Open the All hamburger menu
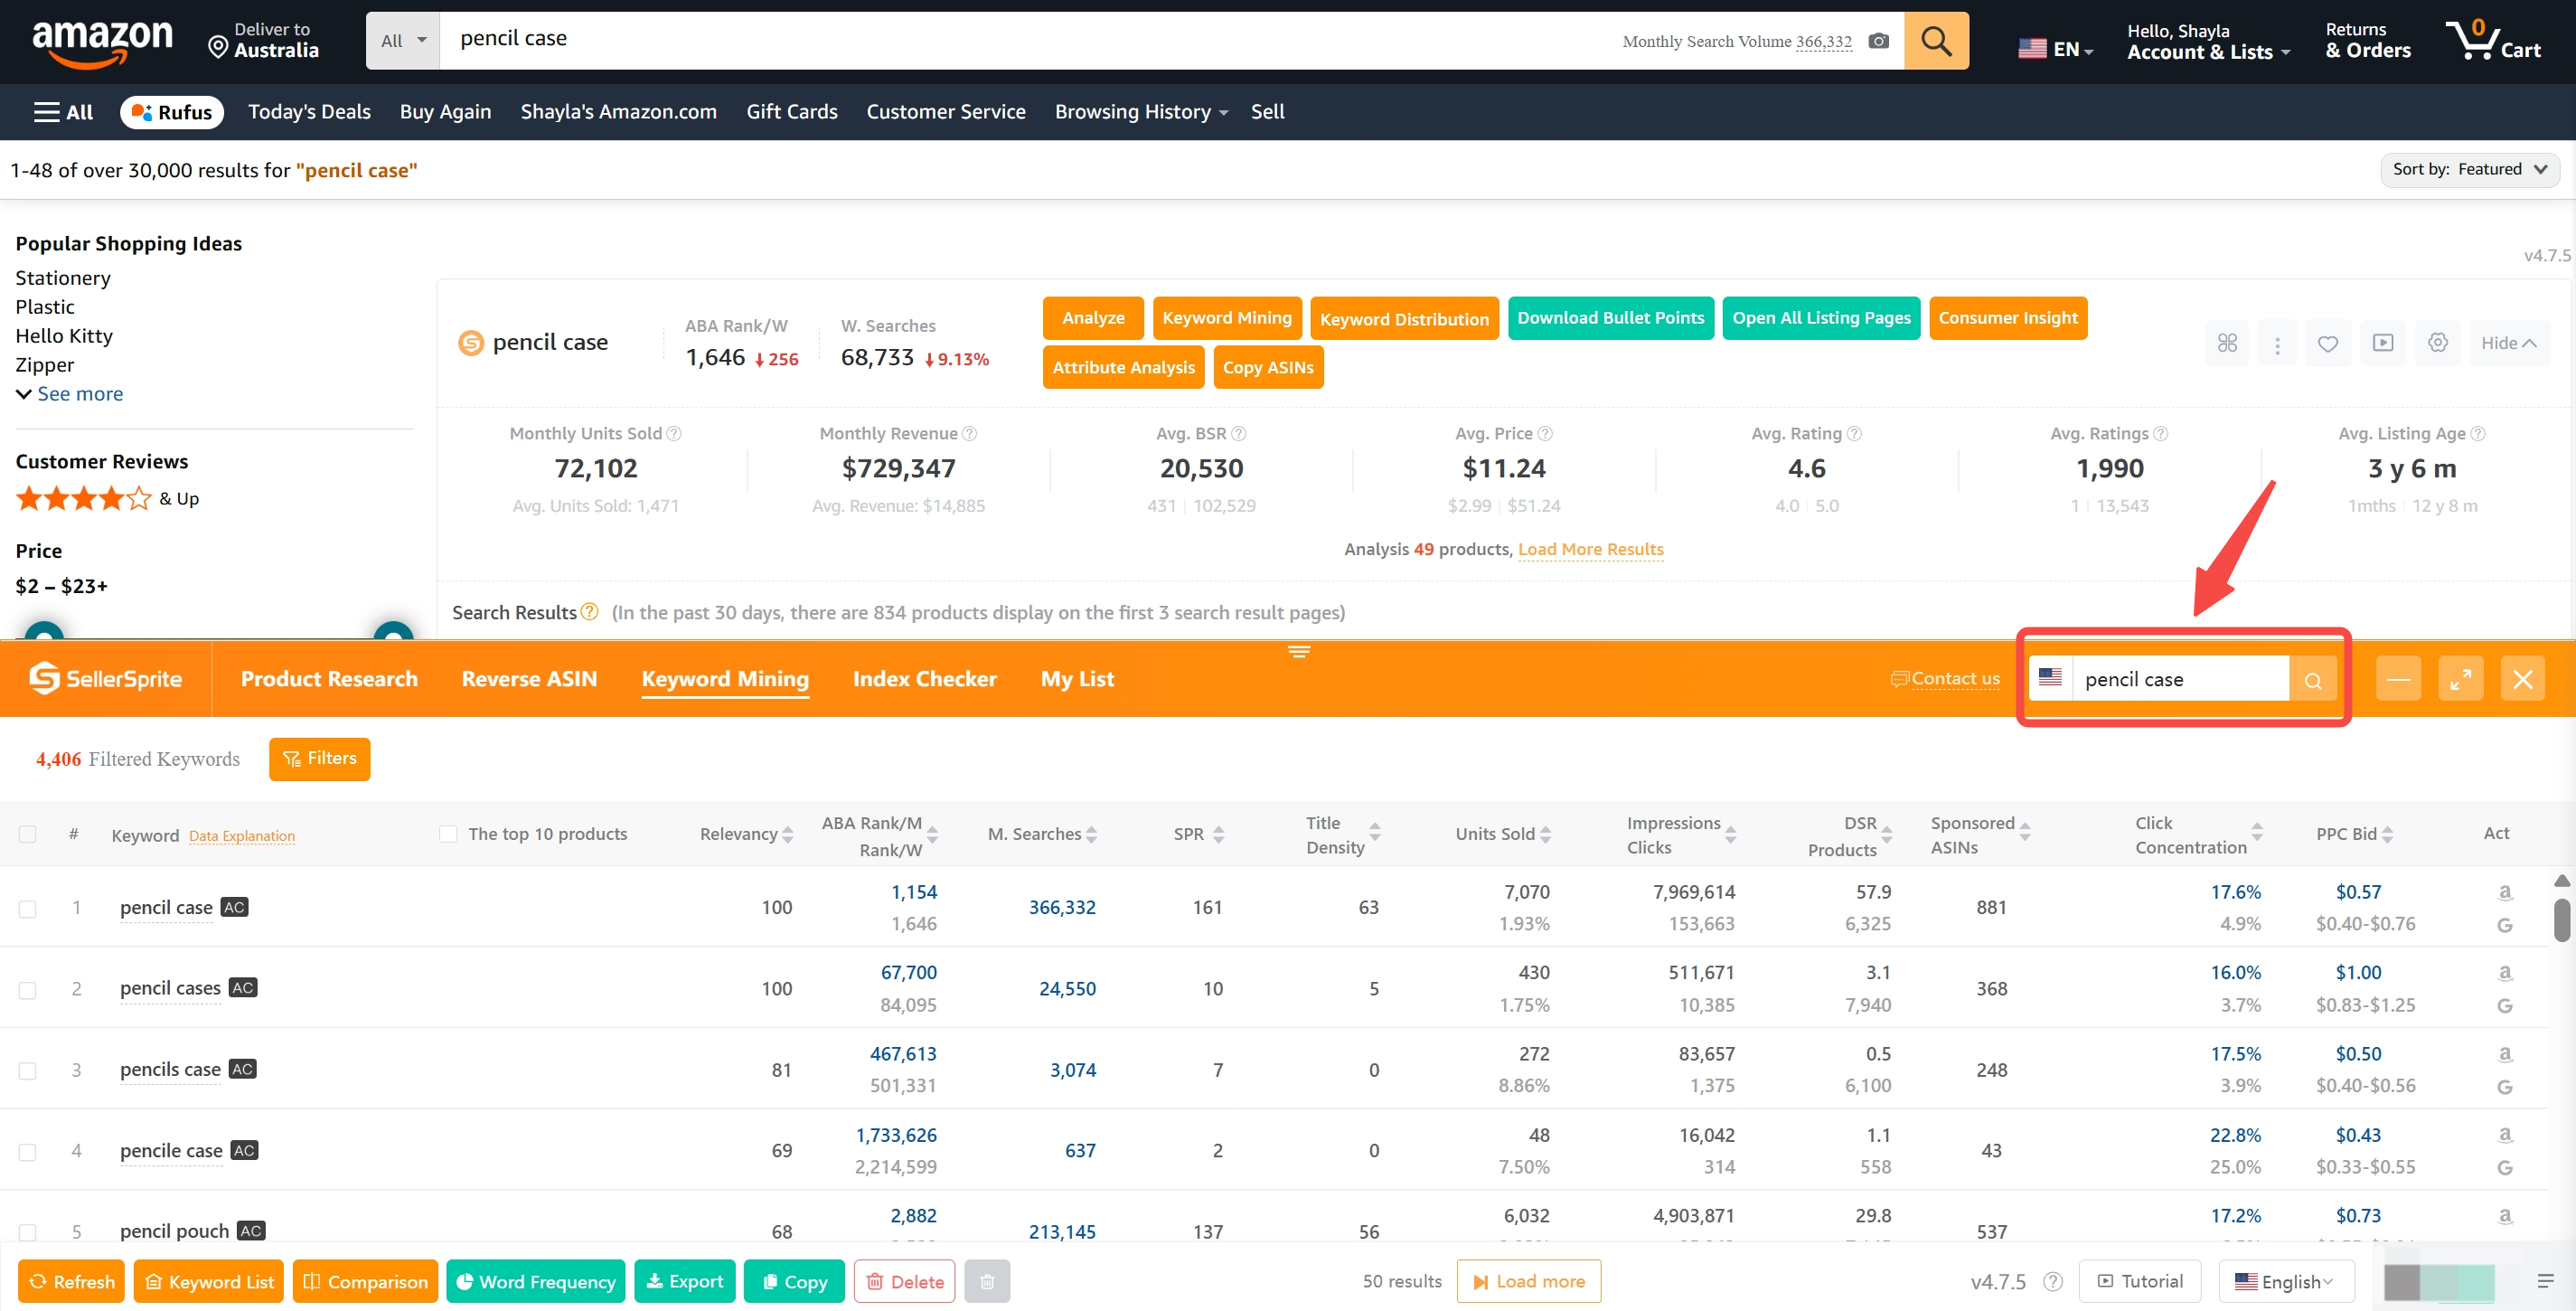 63,112
